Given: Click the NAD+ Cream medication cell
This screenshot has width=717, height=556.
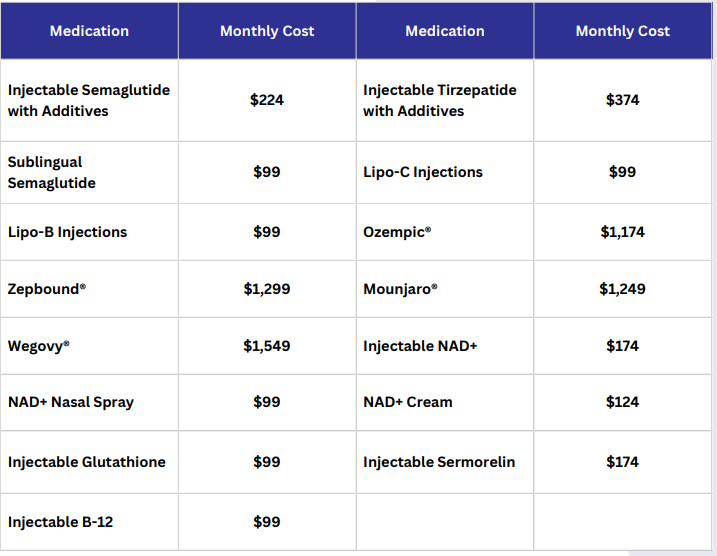Looking at the screenshot, I should click(408, 402).
